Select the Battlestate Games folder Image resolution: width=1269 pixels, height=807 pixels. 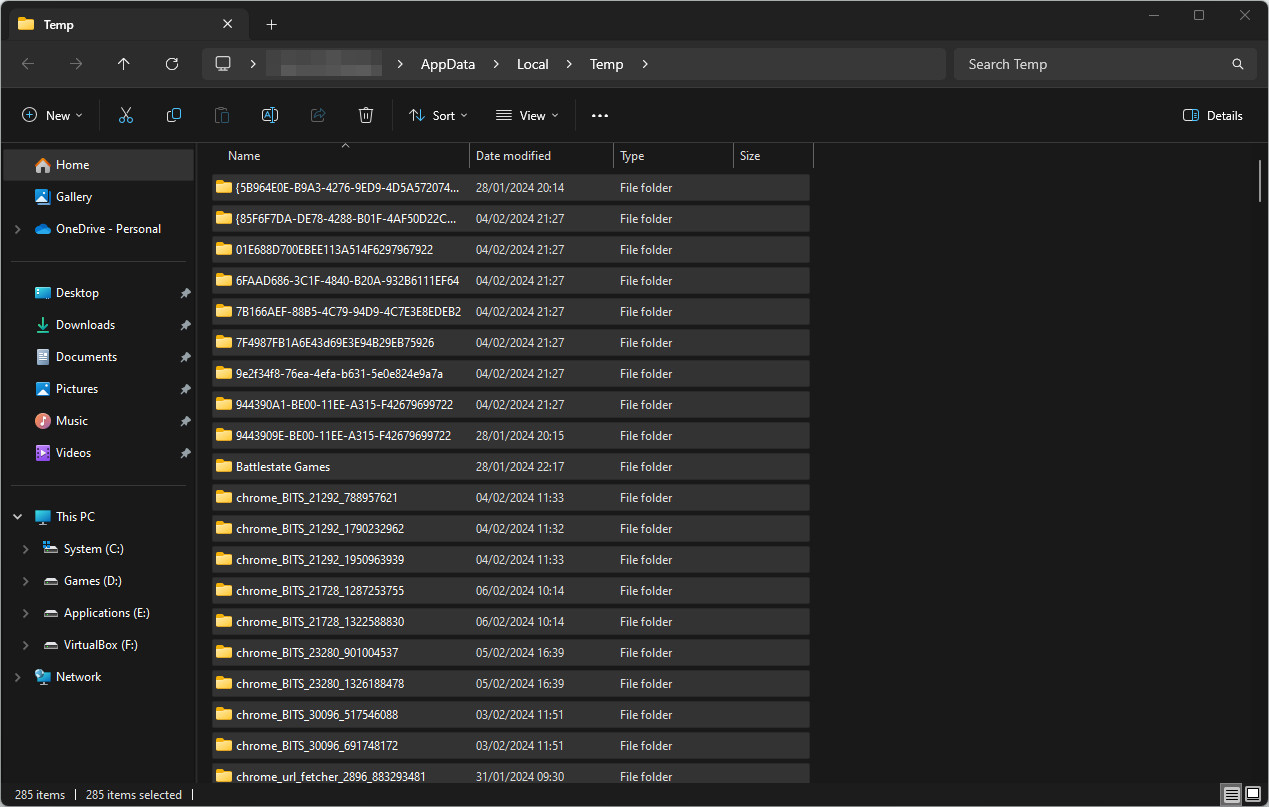(x=283, y=467)
